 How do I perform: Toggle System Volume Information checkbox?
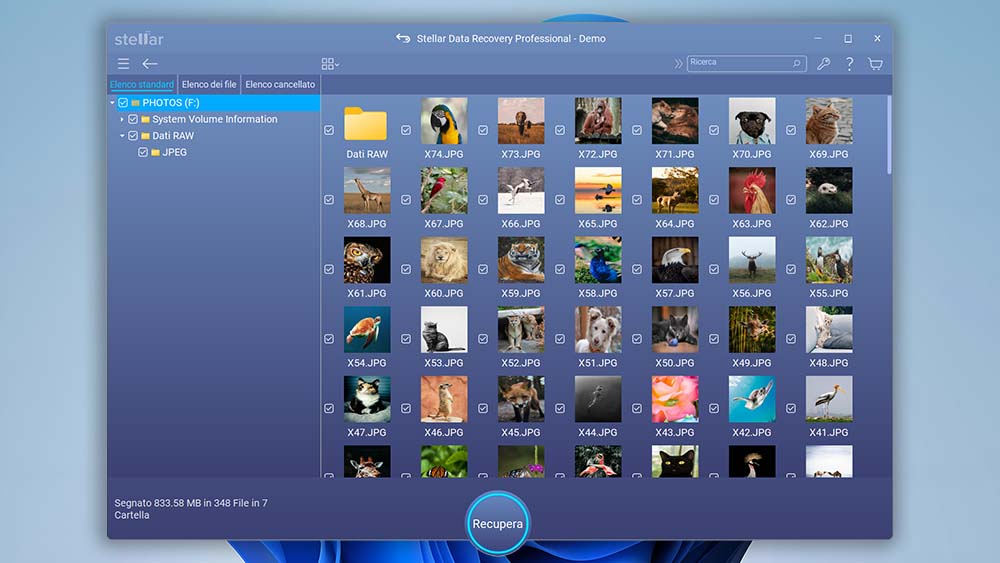[133, 119]
